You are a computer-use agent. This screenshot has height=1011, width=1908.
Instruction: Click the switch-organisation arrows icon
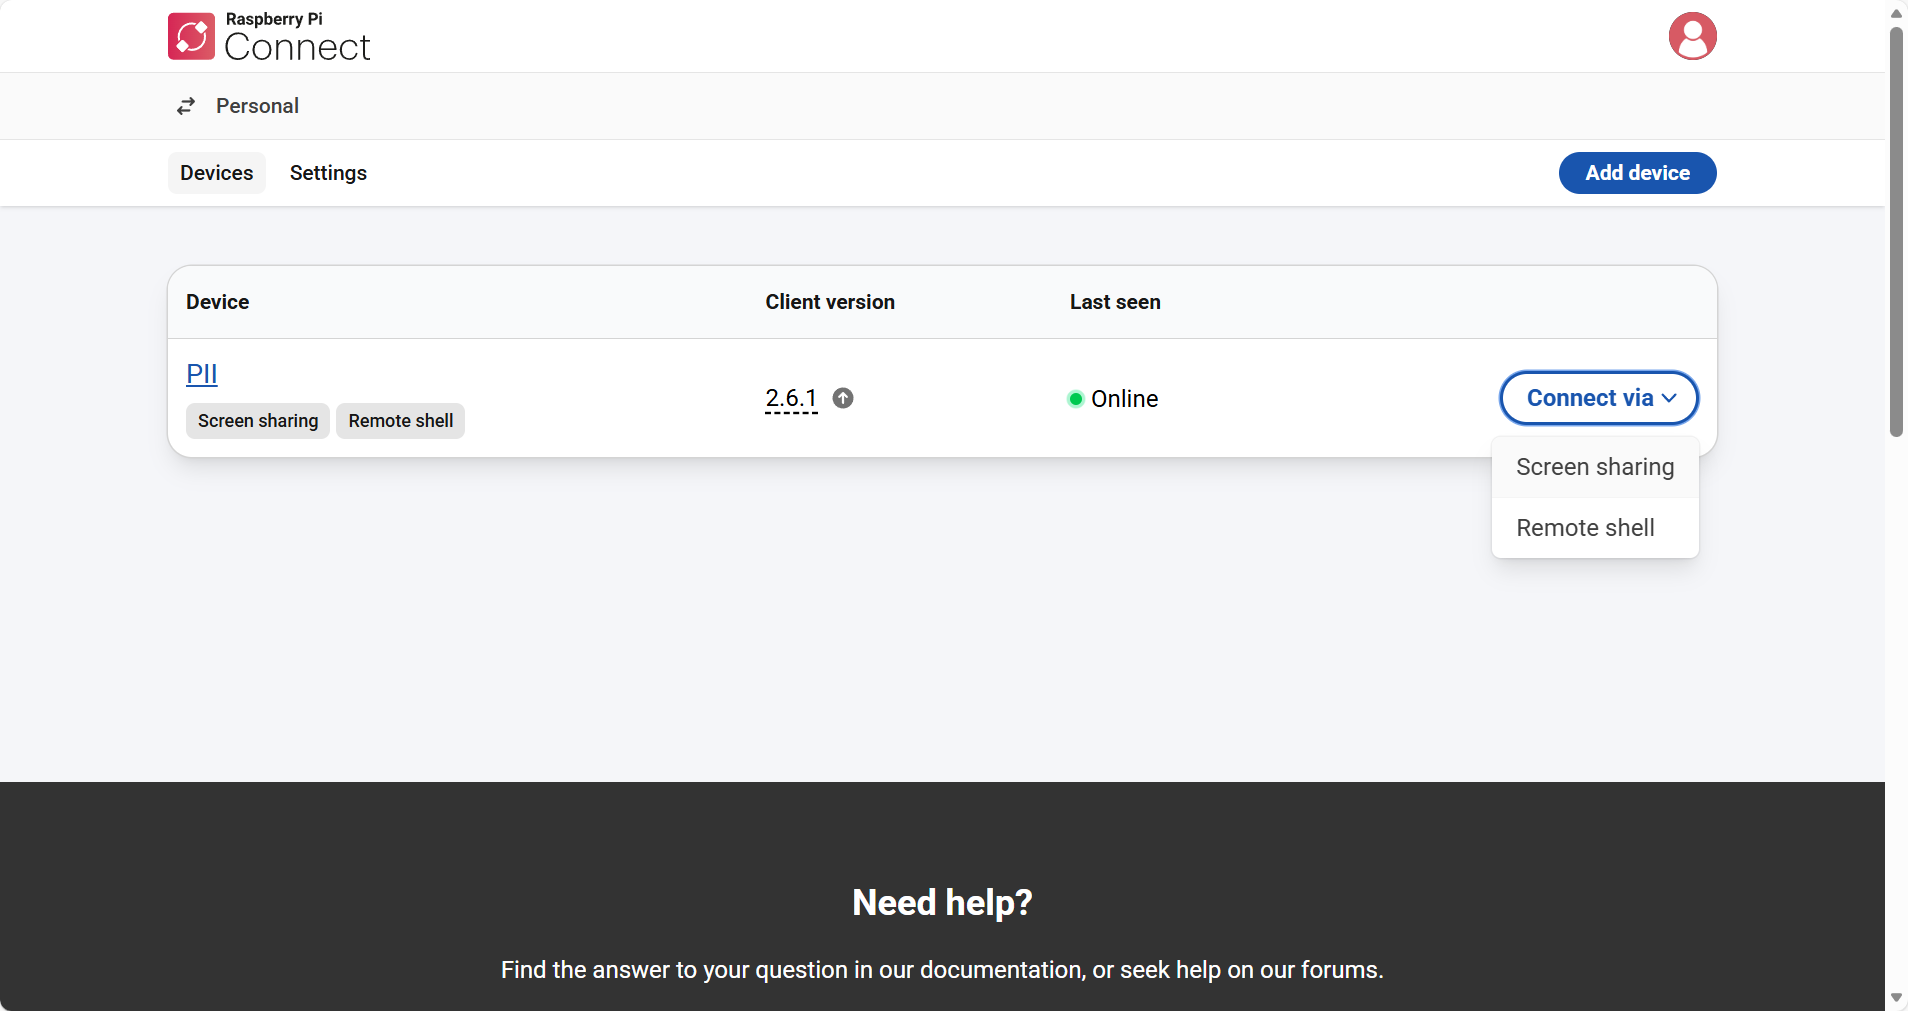click(x=186, y=106)
